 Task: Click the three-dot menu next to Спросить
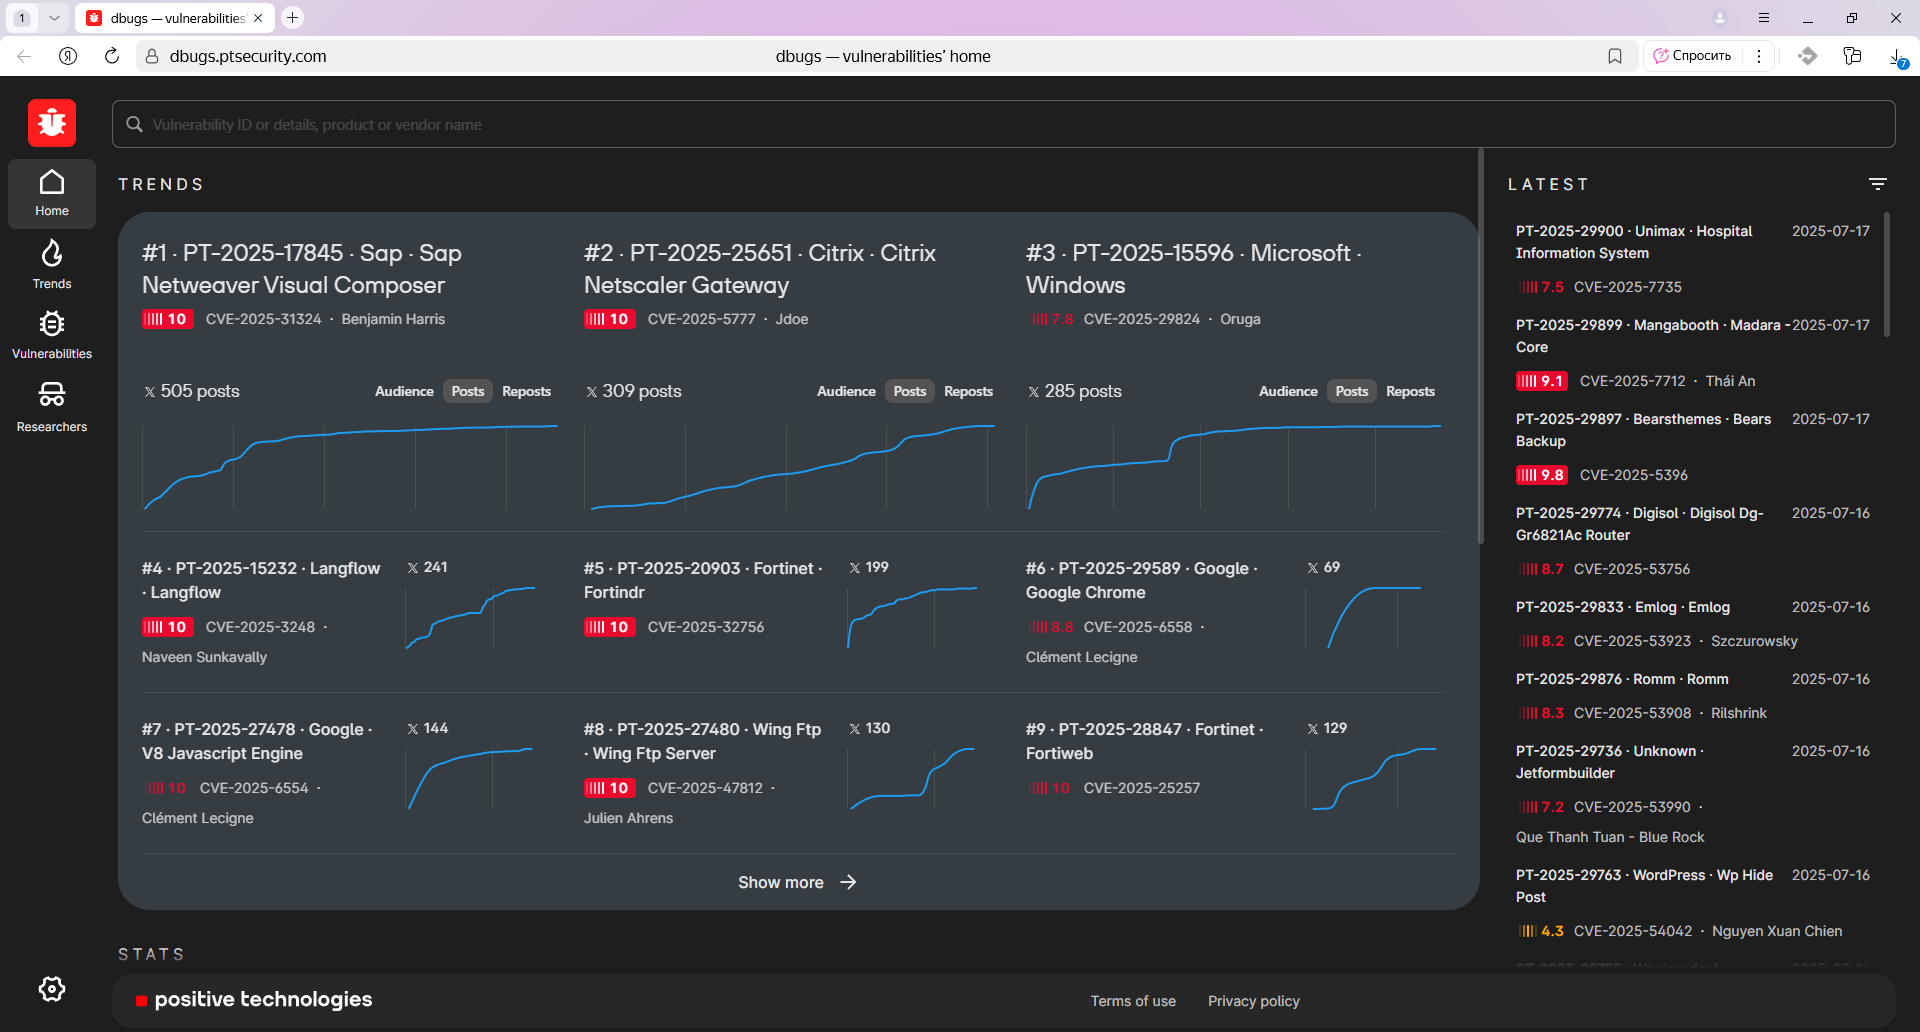point(1759,56)
